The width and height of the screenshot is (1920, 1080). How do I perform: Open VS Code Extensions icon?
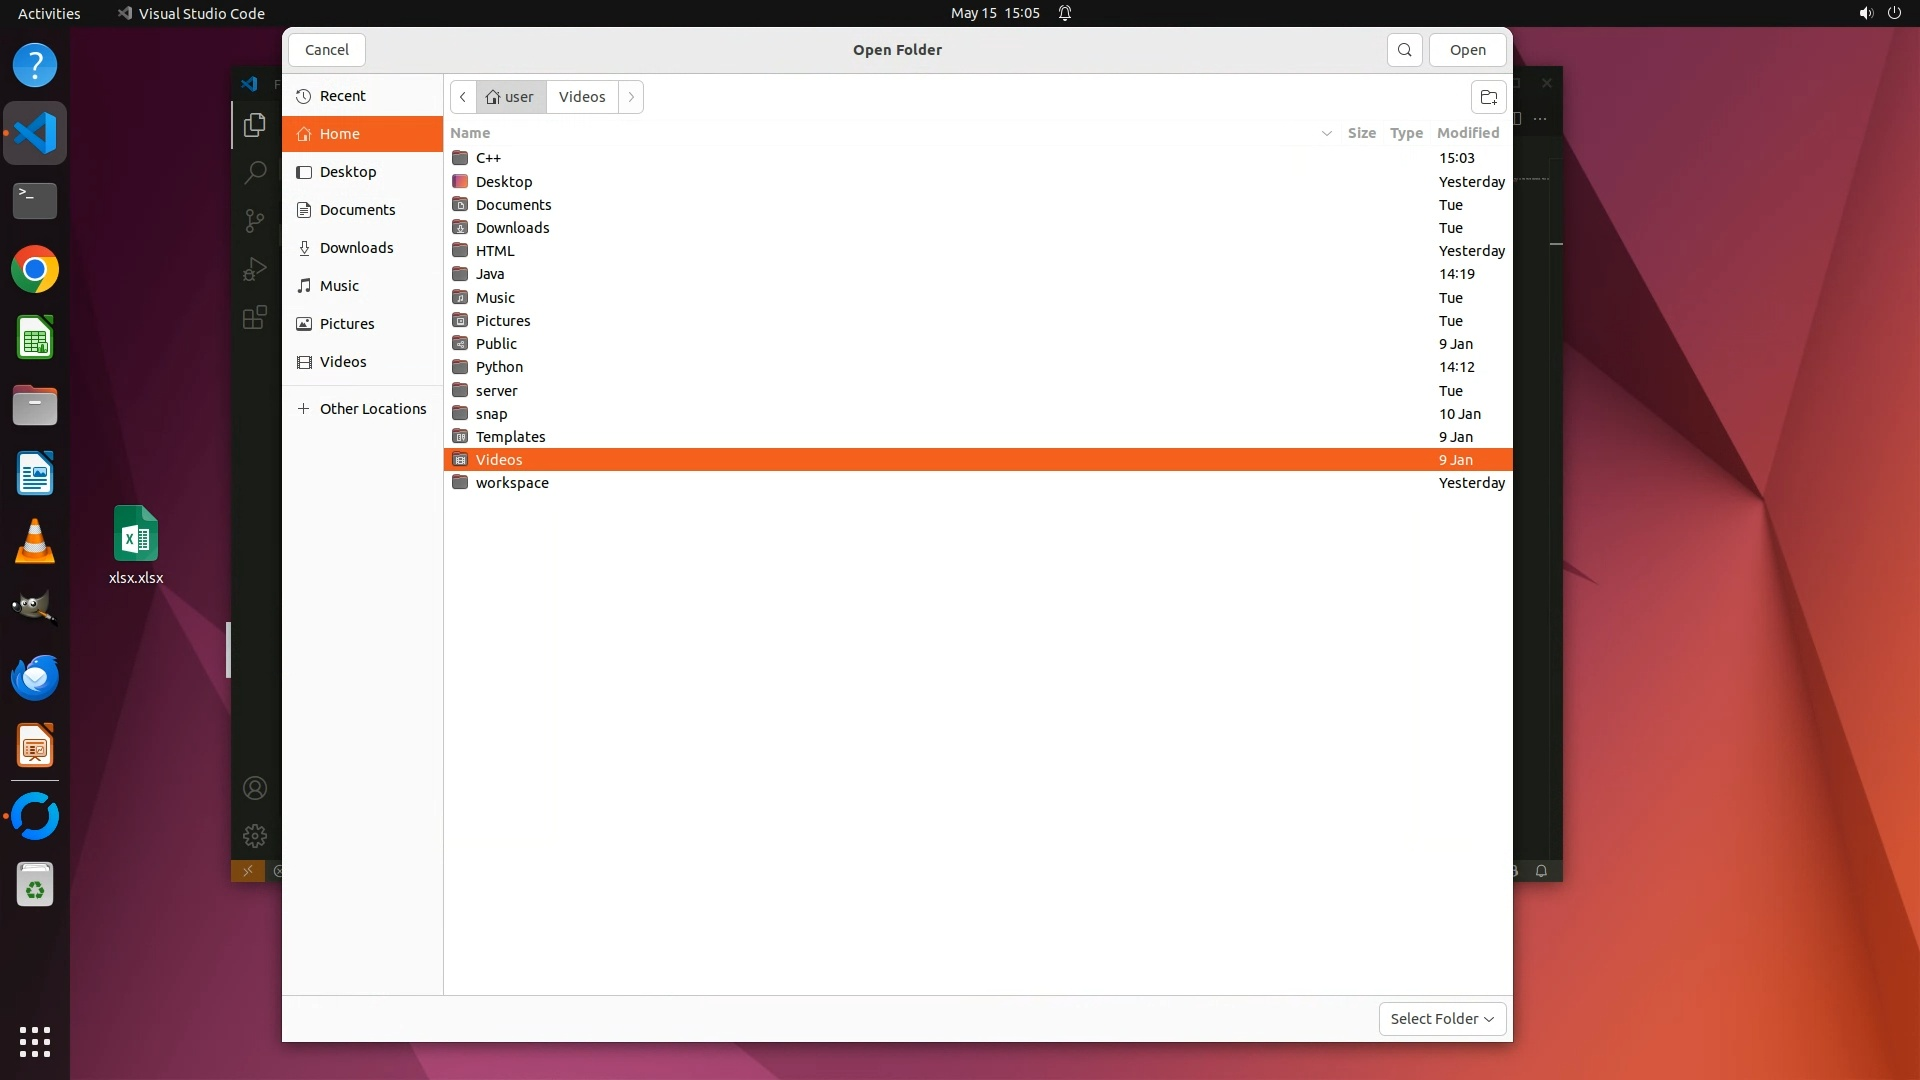[255, 317]
